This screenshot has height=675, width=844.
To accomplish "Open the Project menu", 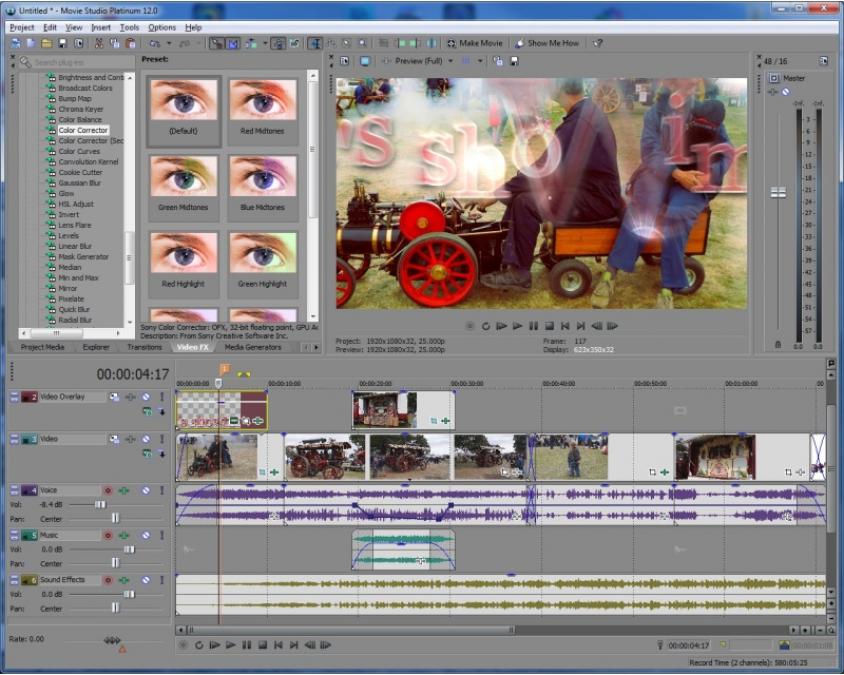I will [22, 27].
